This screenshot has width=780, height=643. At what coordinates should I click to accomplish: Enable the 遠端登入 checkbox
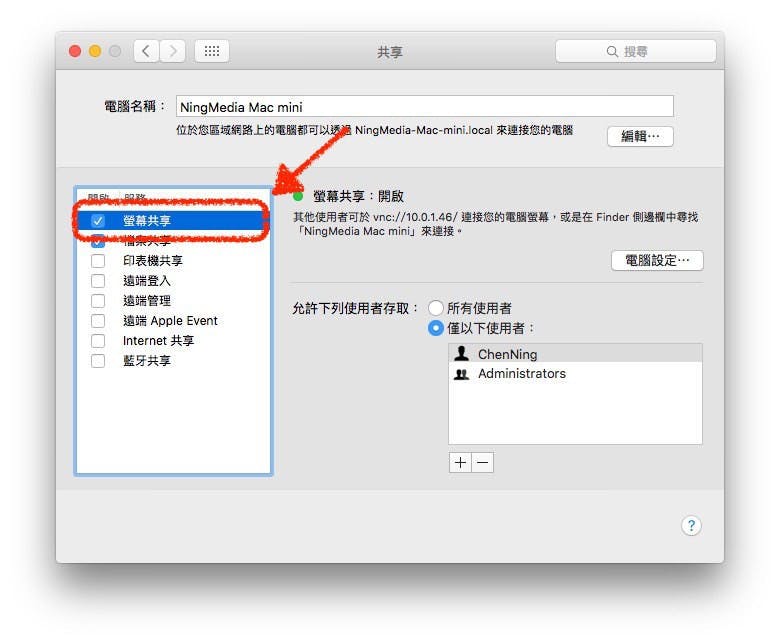[98, 281]
